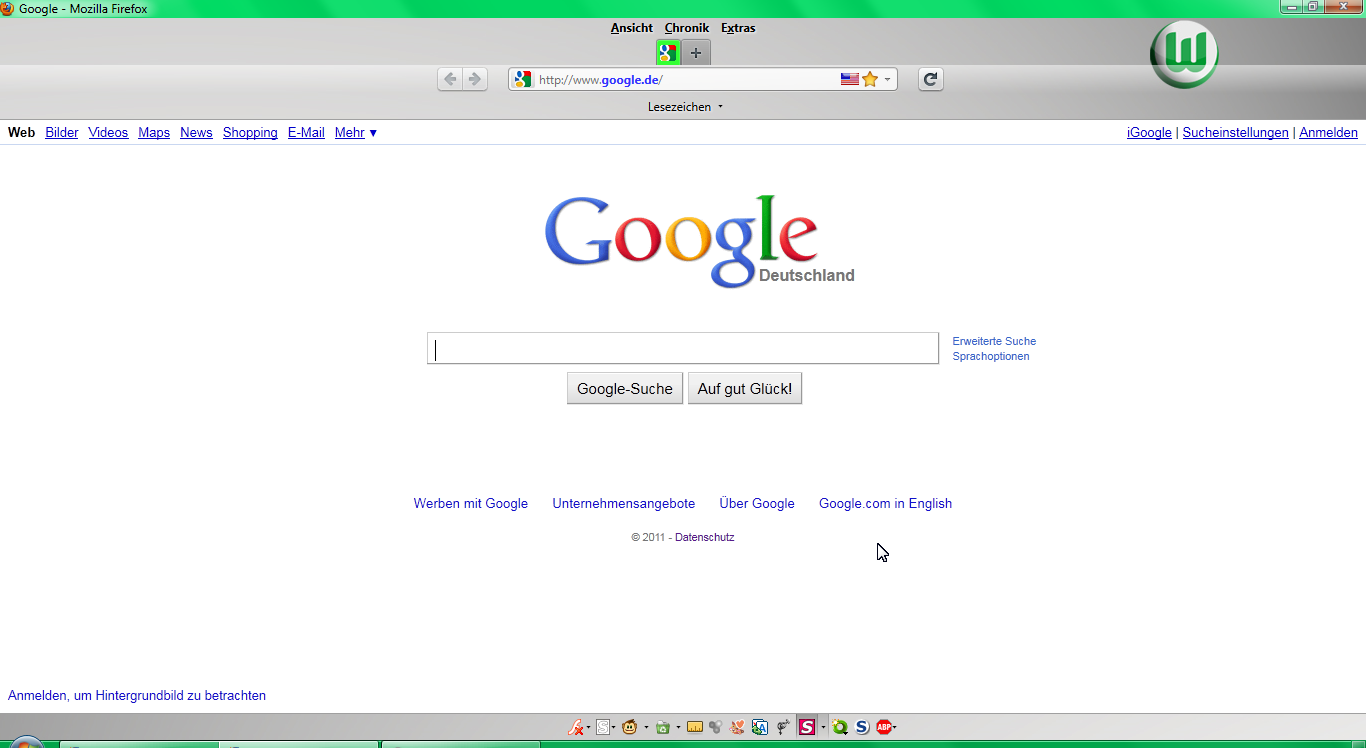
Task: Open the Datenschutz privacy link
Action: (x=705, y=537)
